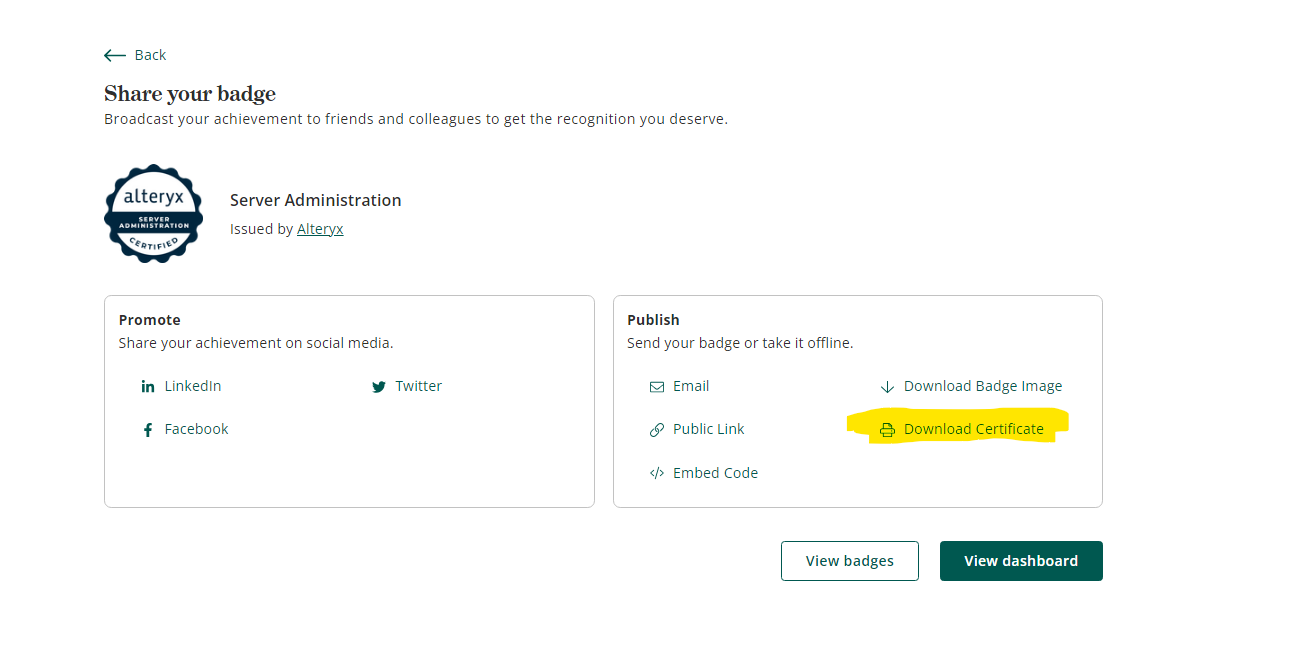The image size is (1291, 651).
Task: Get the Embed Code
Action: pyautogui.click(x=716, y=472)
